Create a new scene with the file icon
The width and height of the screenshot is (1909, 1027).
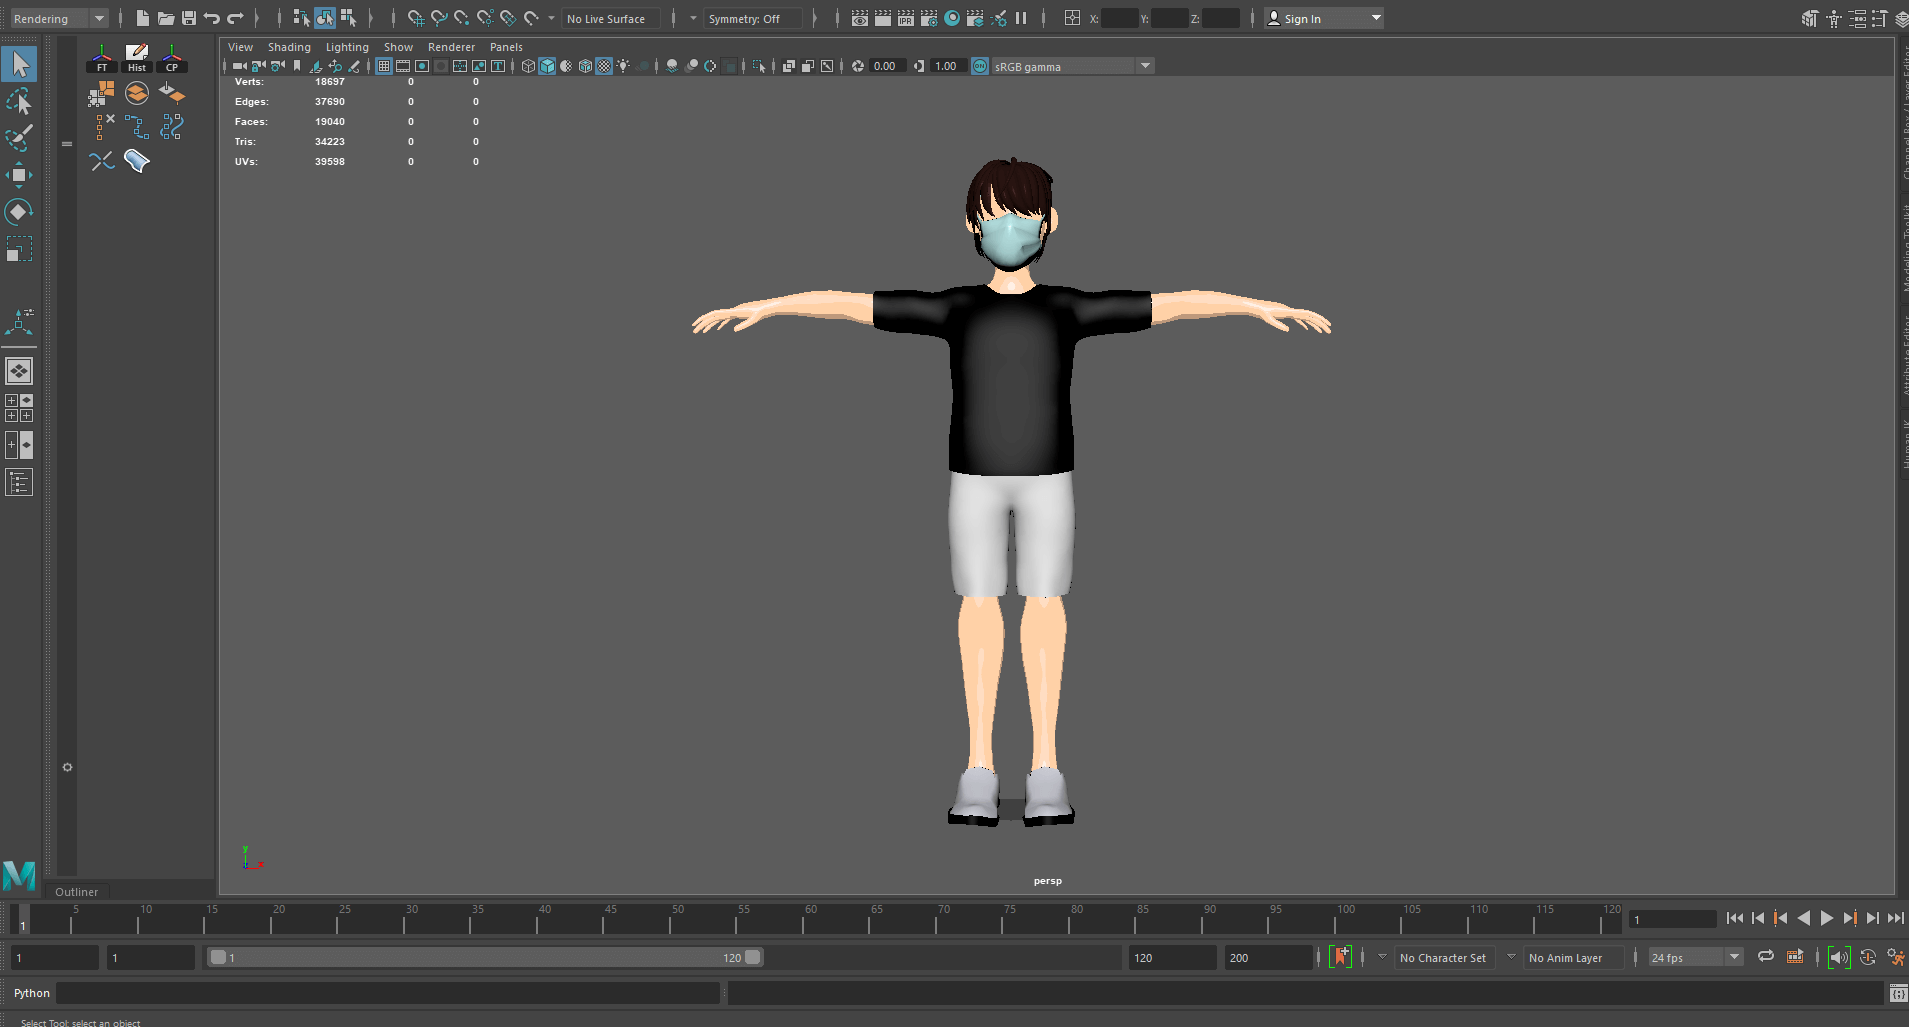coord(142,18)
